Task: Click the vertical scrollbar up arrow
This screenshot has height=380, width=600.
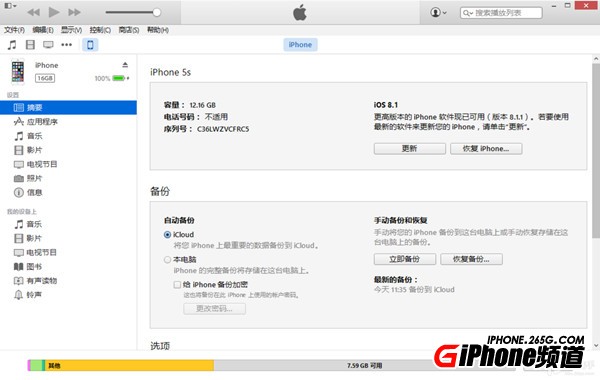Action: tap(596, 59)
